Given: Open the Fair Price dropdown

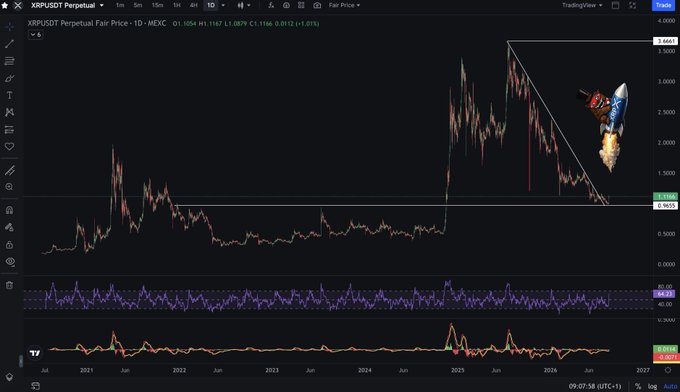Looking at the screenshot, I should click(x=344, y=5).
